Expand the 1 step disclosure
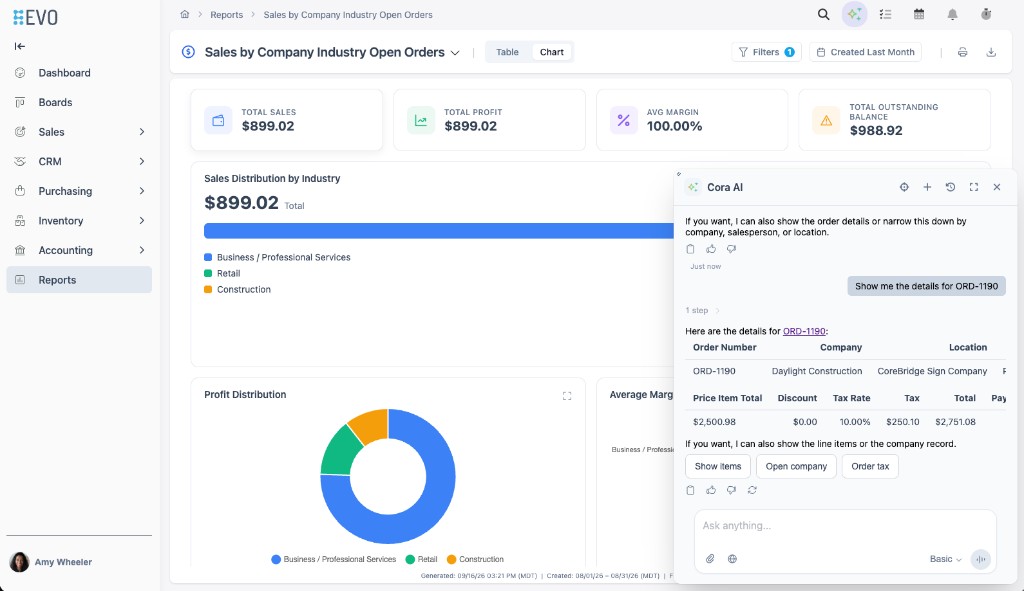This screenshot has height=591, width=1024. coord(702,310)
